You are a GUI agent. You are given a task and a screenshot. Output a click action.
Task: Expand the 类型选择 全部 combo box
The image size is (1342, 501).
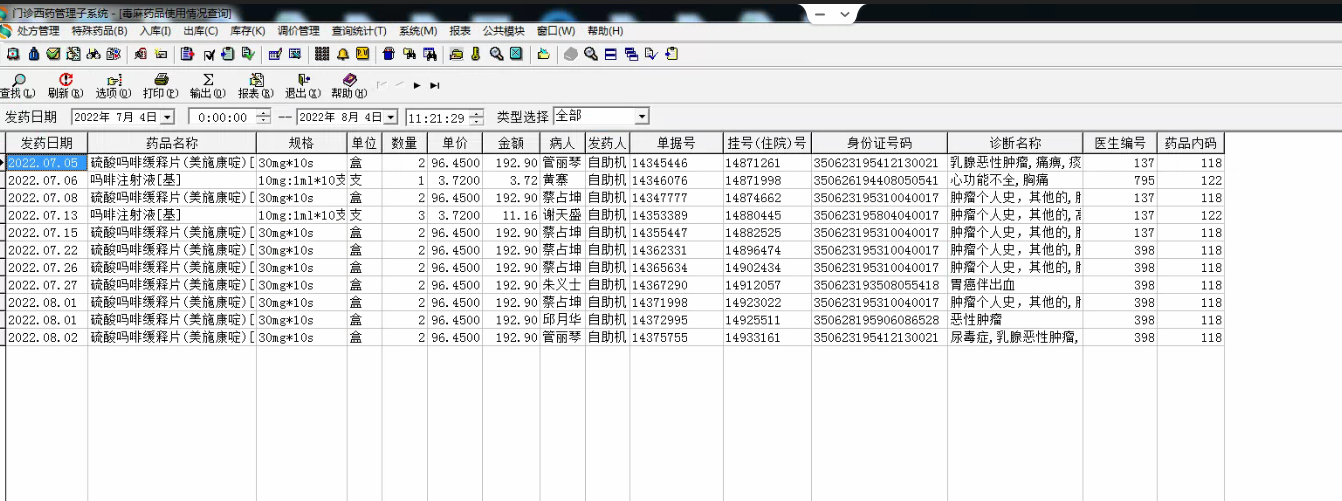pyautogui.click(x=641, y=117)
